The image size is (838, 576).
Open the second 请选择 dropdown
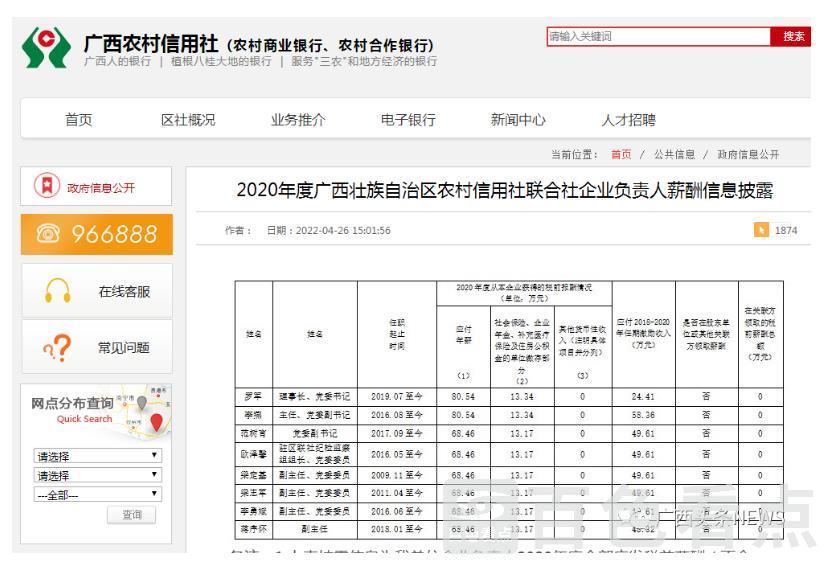coord(97,475)
